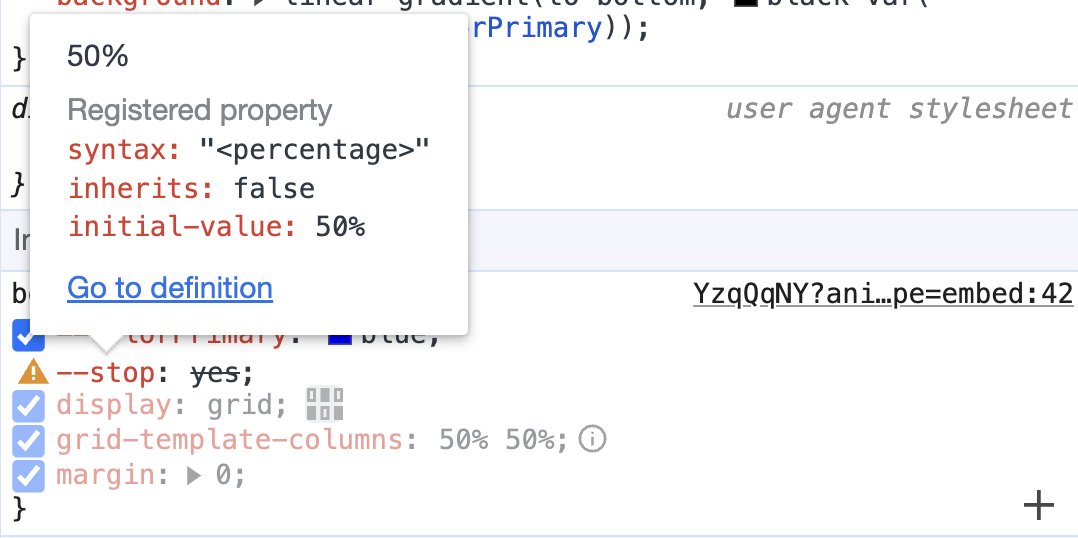Open the YzqQqNY embed:42 source link
This screenshot has width=1078, height=538.
(x=883, y=294)
